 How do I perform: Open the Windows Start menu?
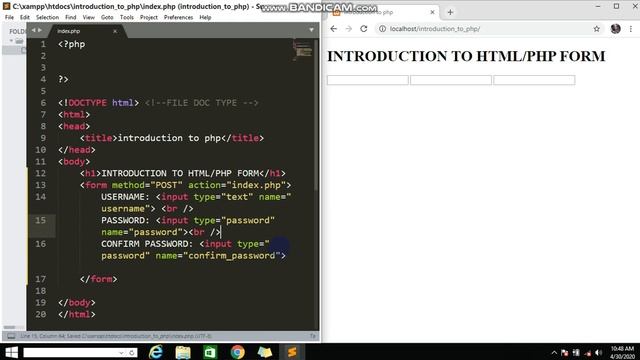pyautogui.click(x=11, y=352)
